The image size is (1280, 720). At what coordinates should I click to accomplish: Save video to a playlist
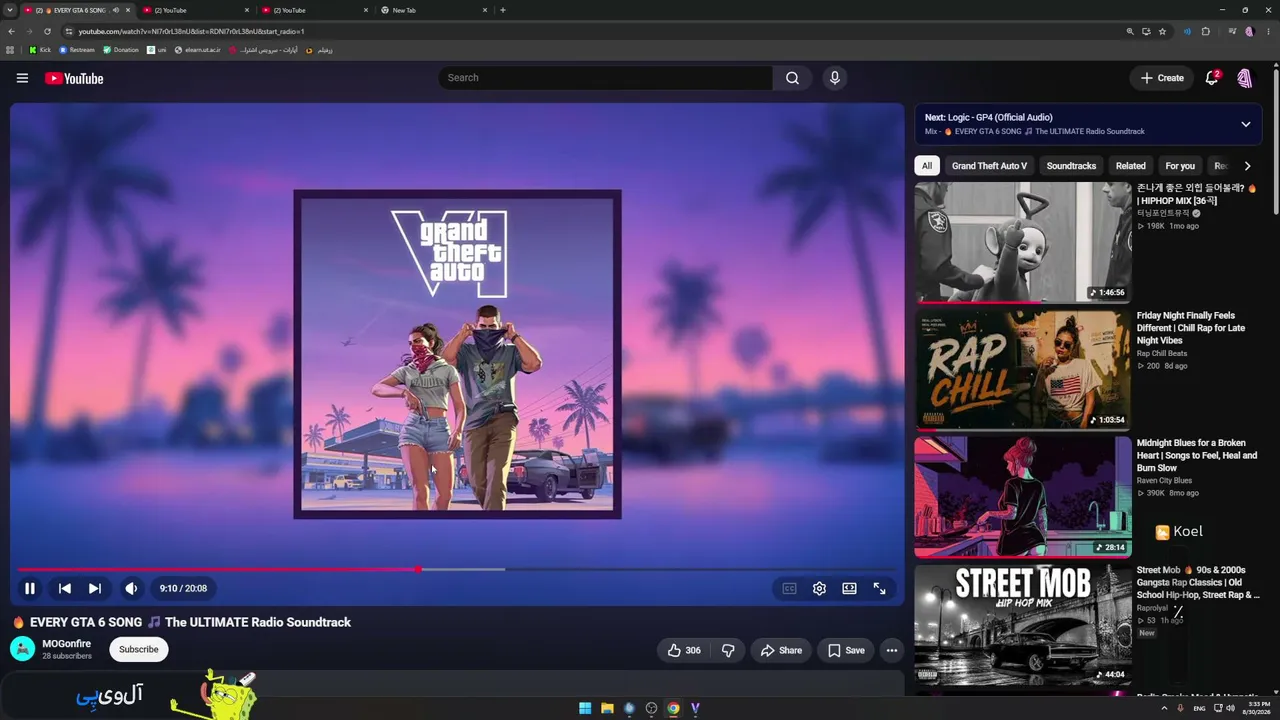(x=846, y=650)
